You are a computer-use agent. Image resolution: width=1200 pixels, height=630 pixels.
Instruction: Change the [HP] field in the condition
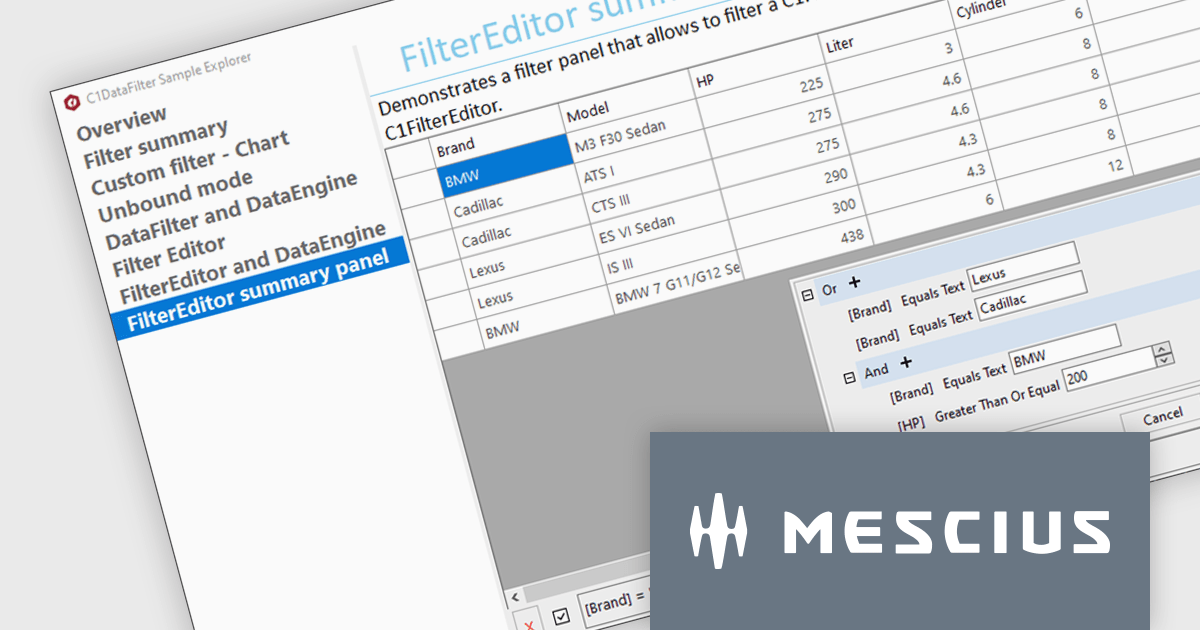pos(910,424)
